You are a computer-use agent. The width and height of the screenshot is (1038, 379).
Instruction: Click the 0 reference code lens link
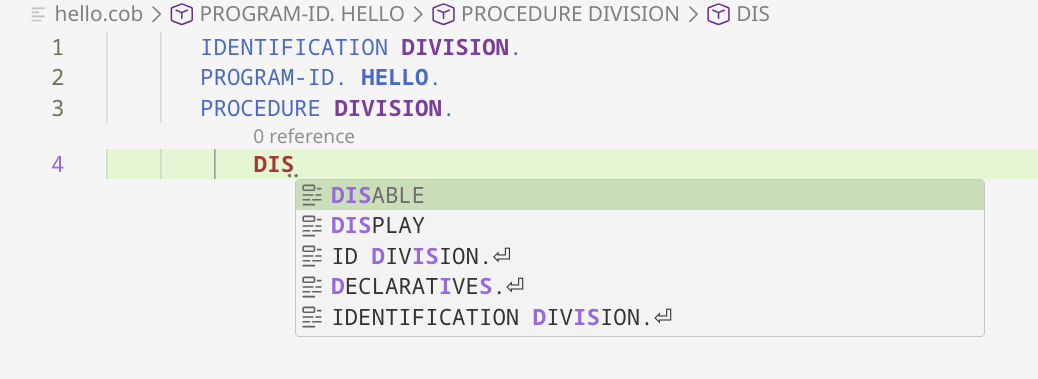point(304,137)
